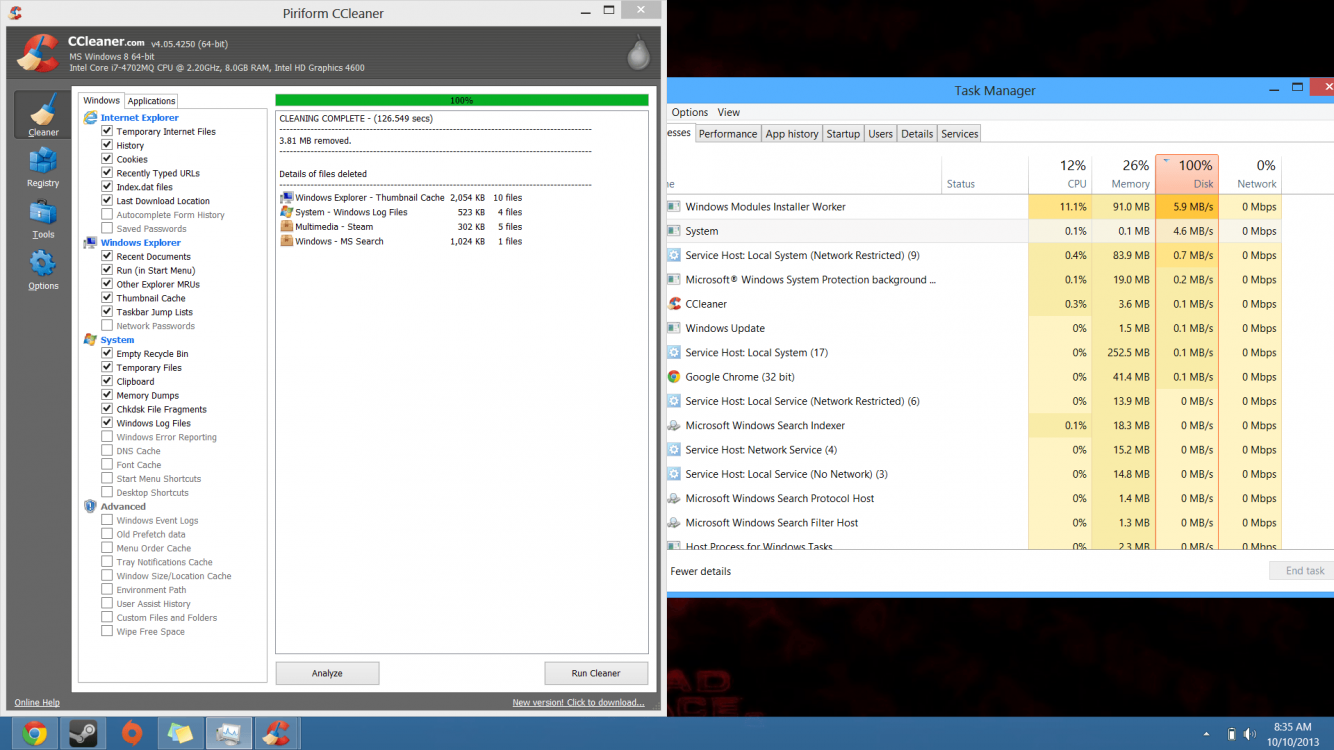
Task: Switch to the Applications tab in CCleaner
Action: pyautogui.click(x=152, y=101)
